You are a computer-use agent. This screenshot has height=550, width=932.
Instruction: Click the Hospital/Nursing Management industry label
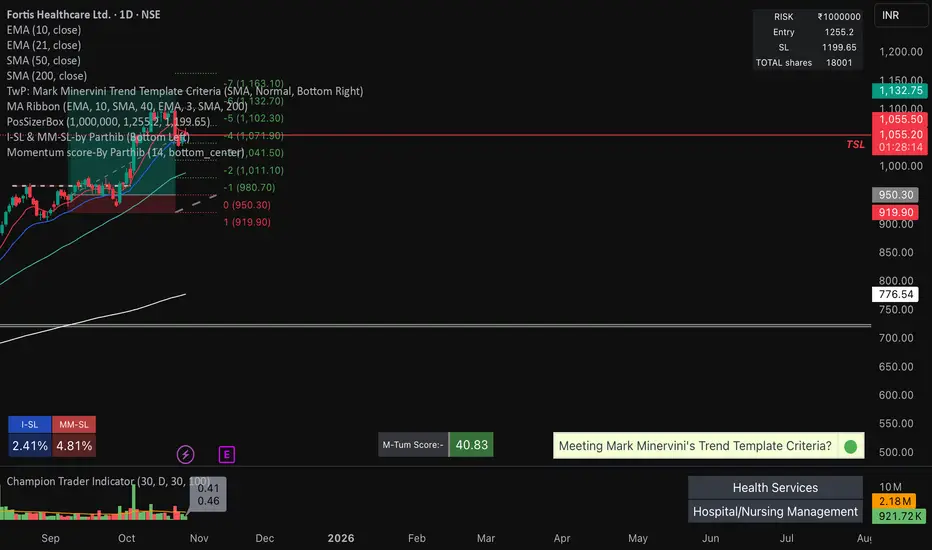click(775, 511)
